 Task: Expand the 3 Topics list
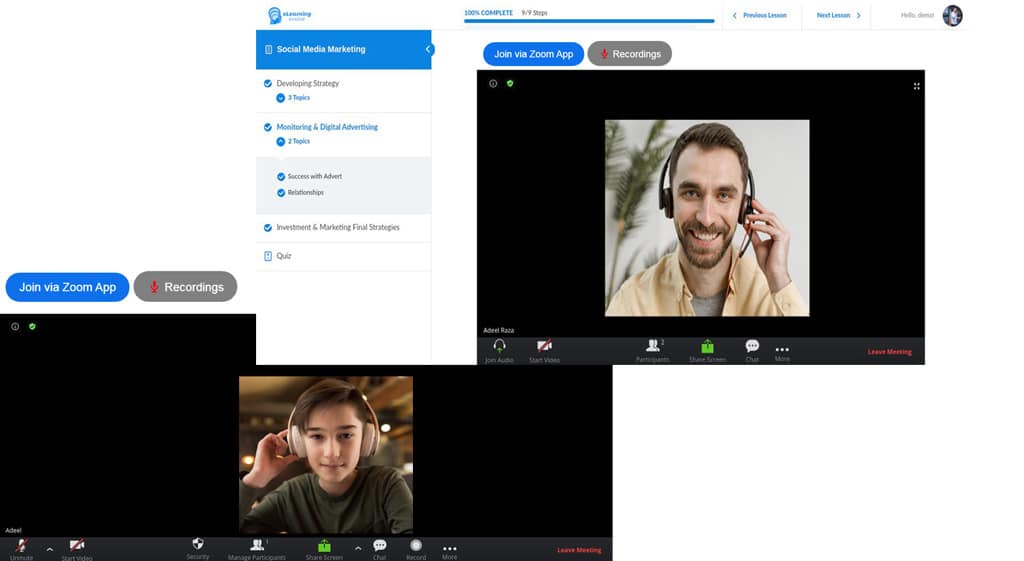point(281,98)
